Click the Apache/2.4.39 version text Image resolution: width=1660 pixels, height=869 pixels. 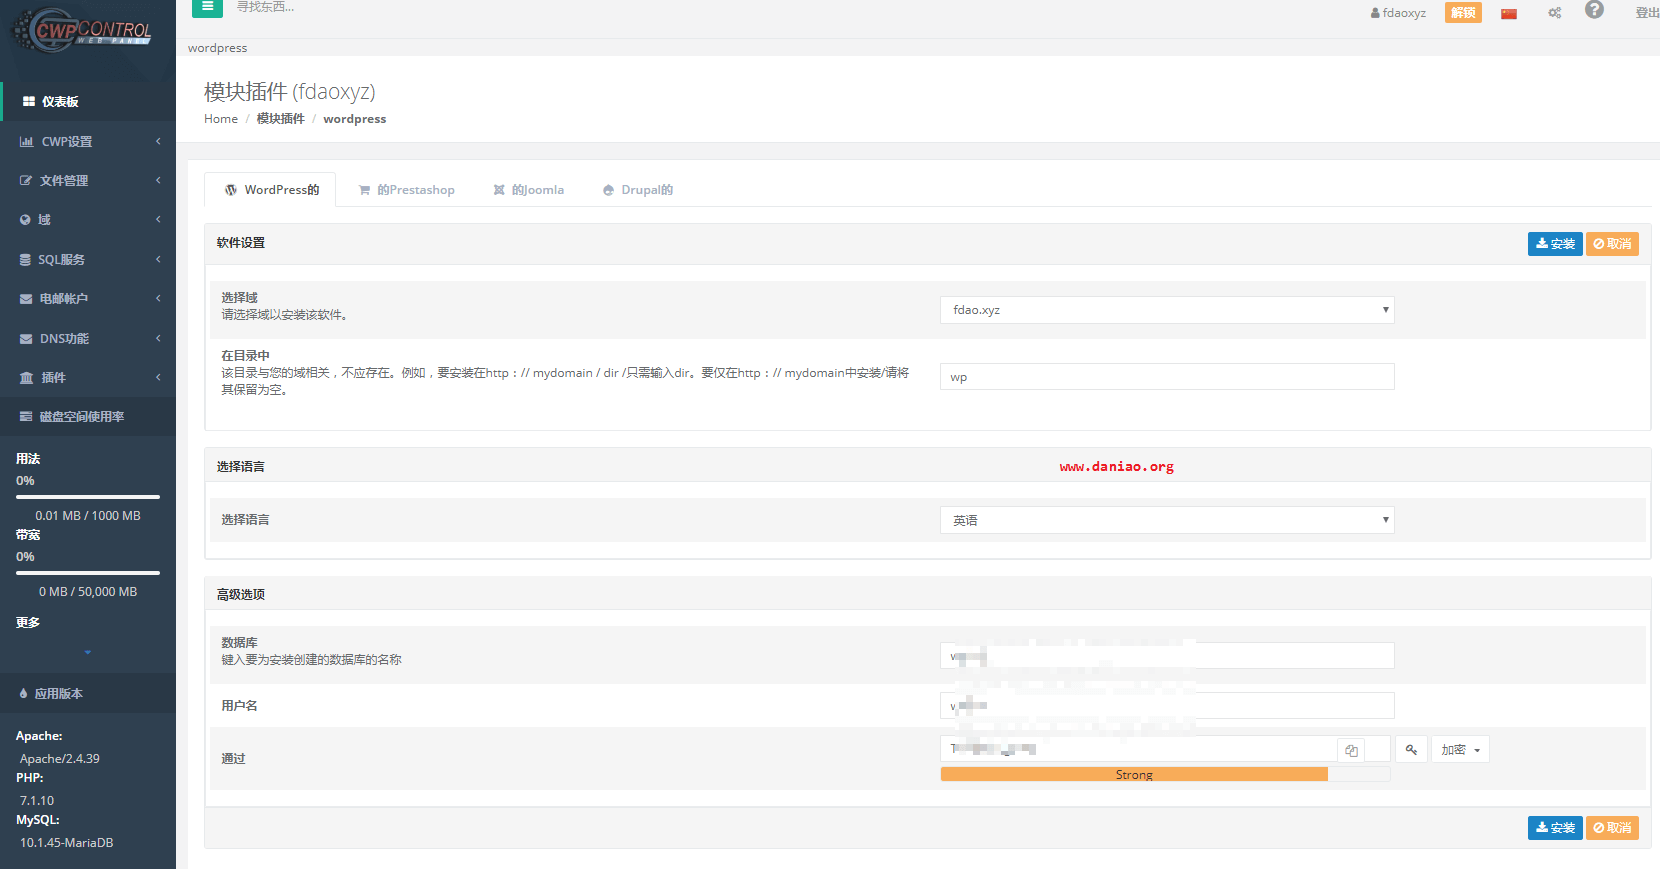[60, 759]
